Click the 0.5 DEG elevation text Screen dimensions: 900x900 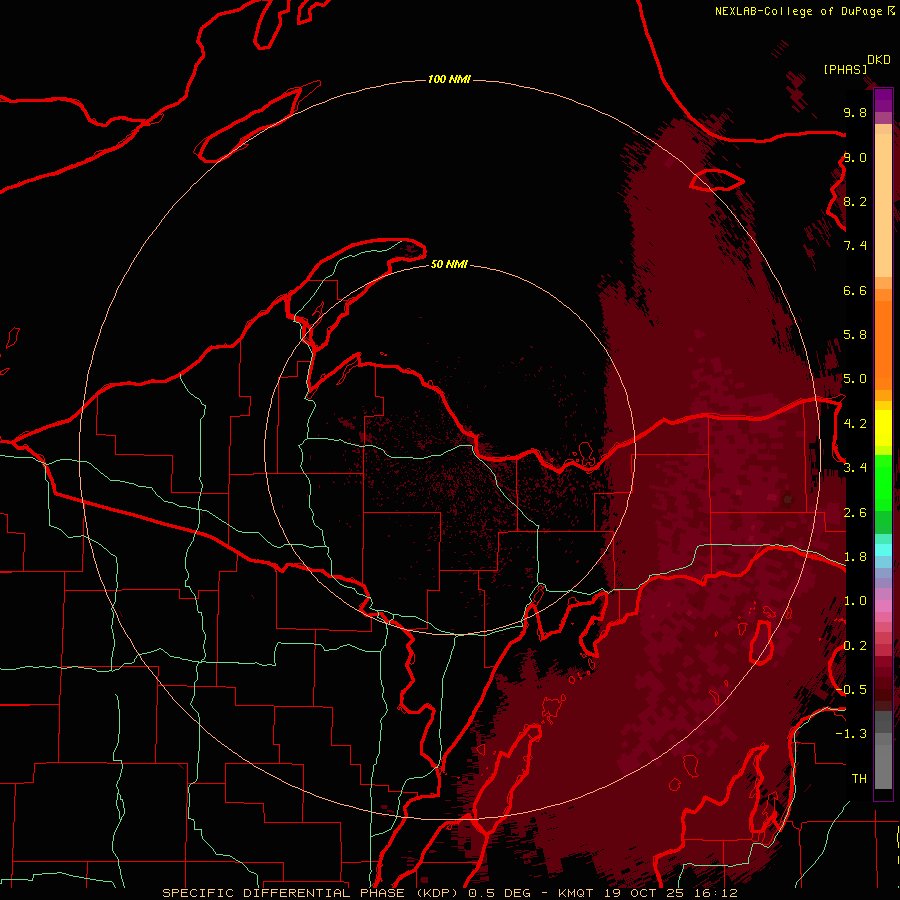[499, 893]
